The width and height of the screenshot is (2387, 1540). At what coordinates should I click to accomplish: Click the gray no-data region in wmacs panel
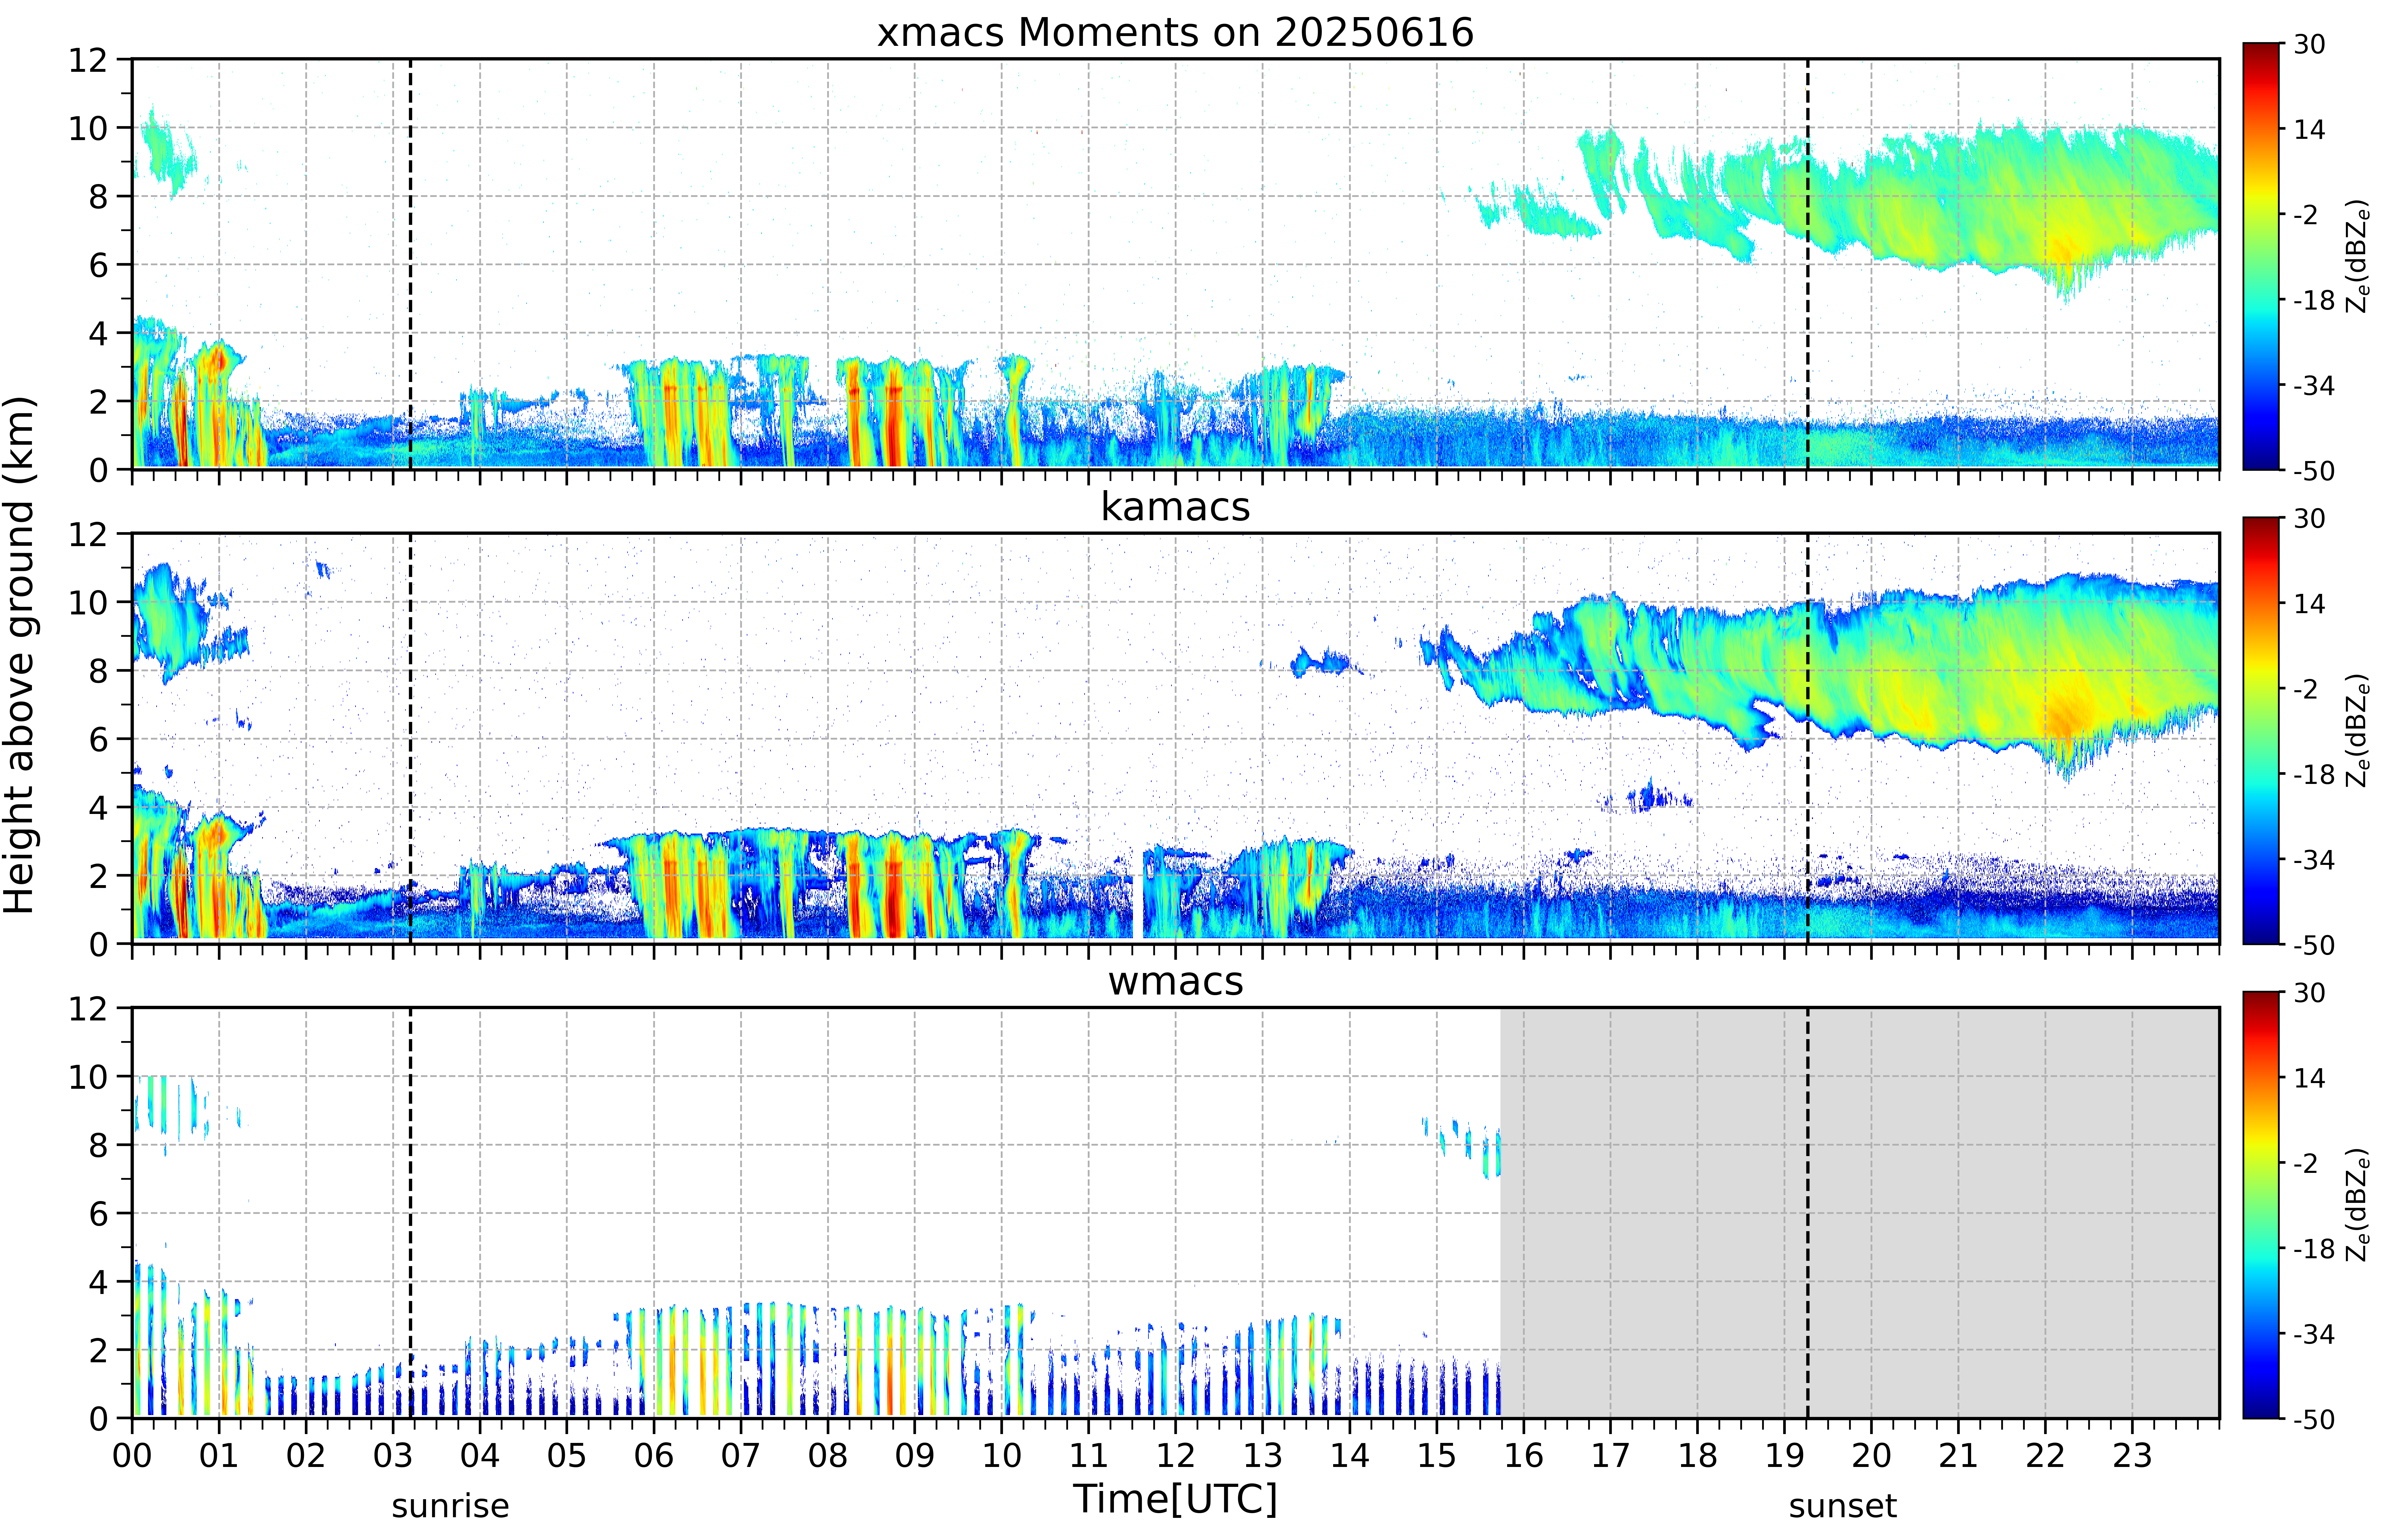point(1860,1213)
